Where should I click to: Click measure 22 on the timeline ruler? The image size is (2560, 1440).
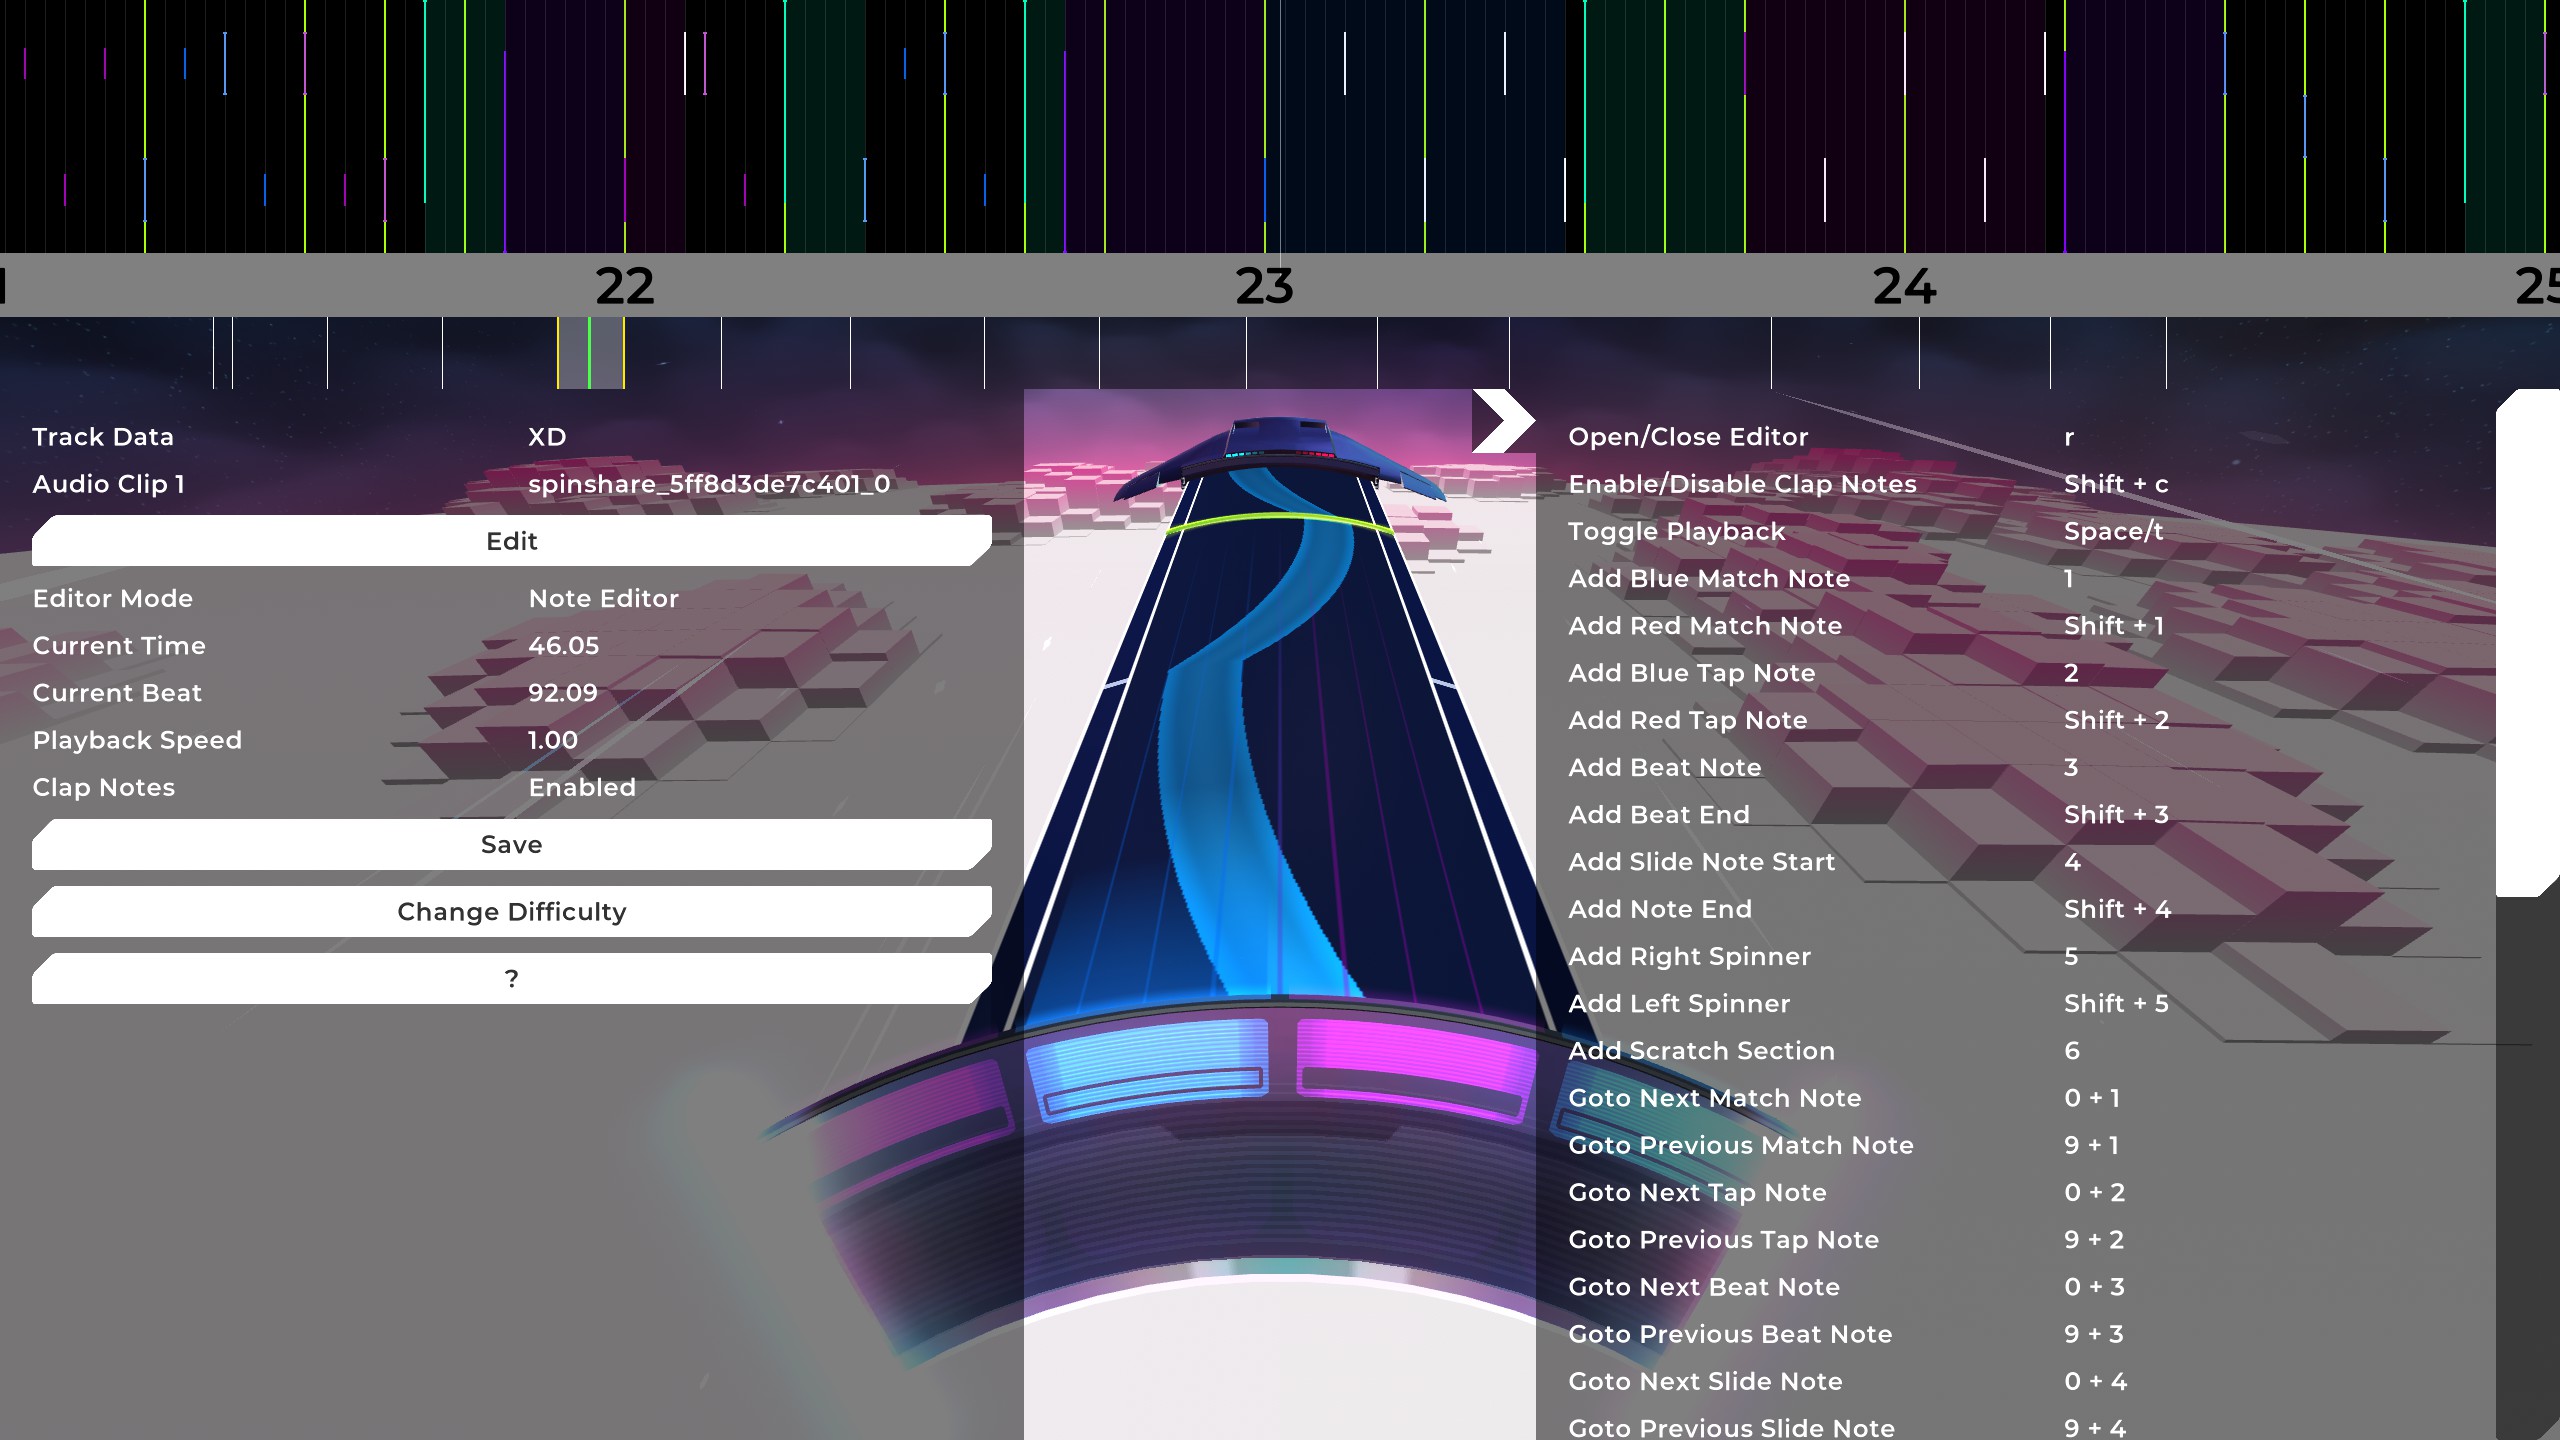624,287
